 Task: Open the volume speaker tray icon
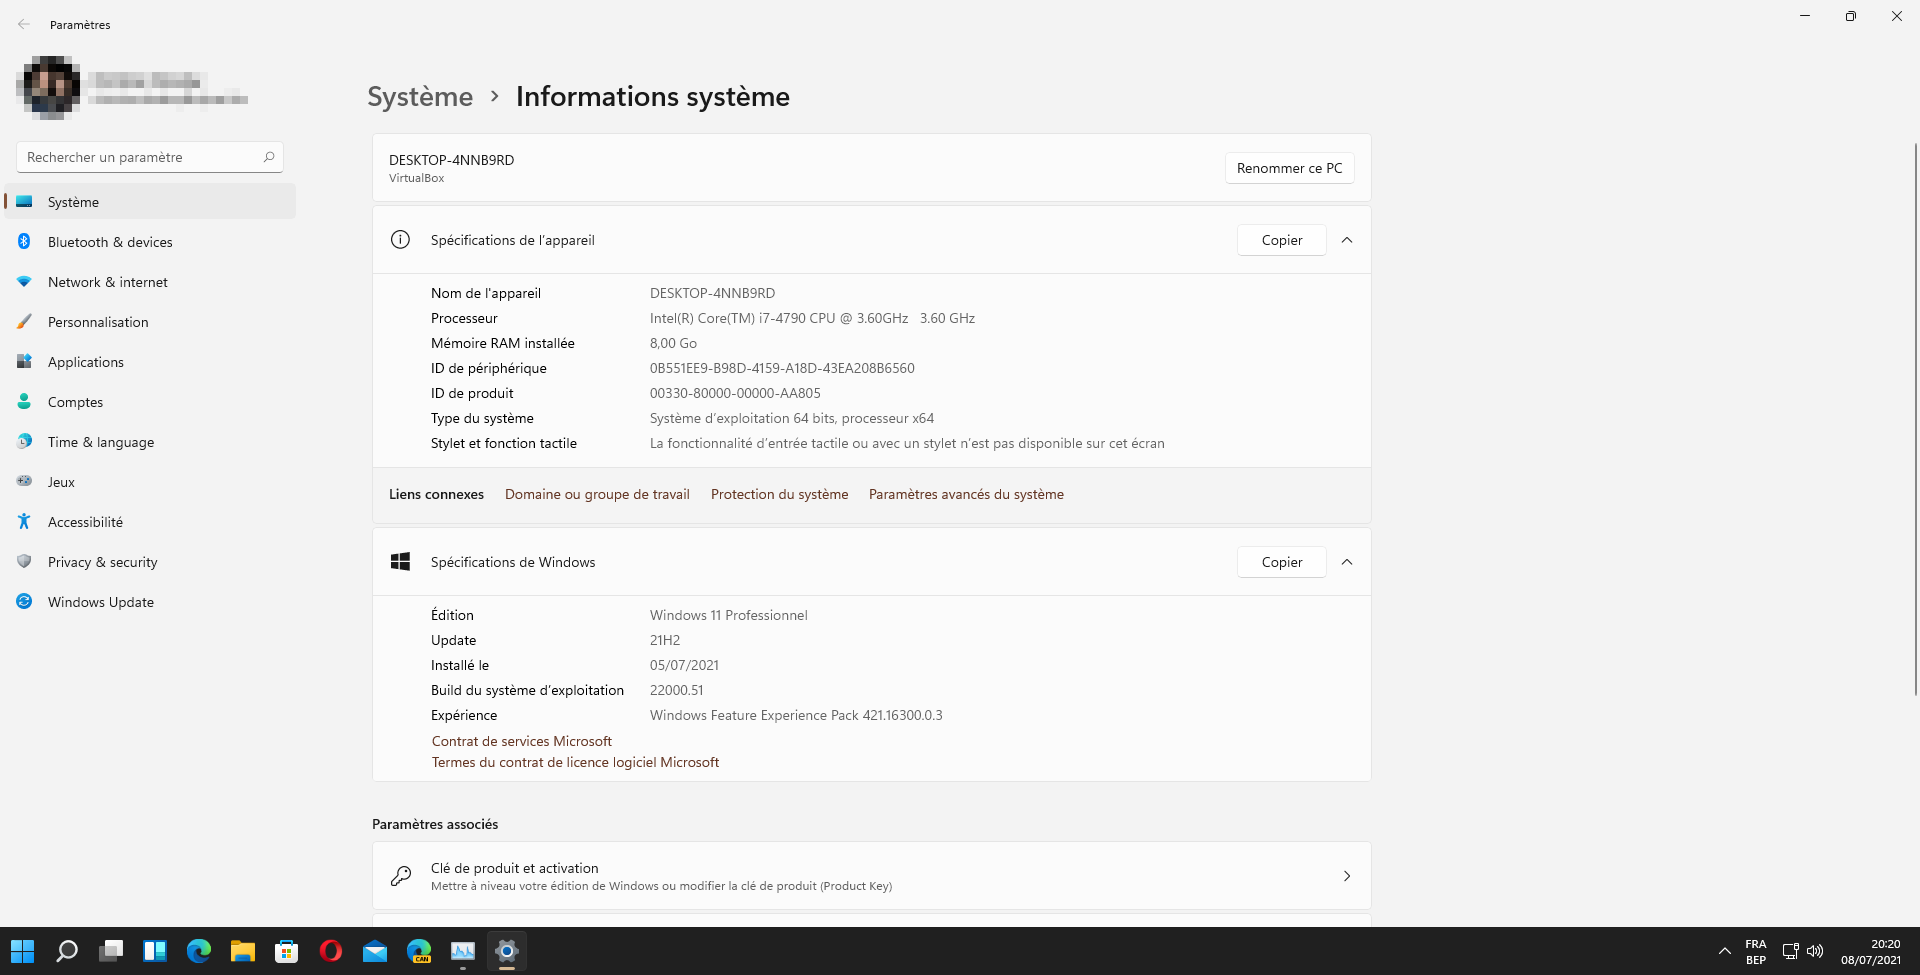pos(1815,951)
